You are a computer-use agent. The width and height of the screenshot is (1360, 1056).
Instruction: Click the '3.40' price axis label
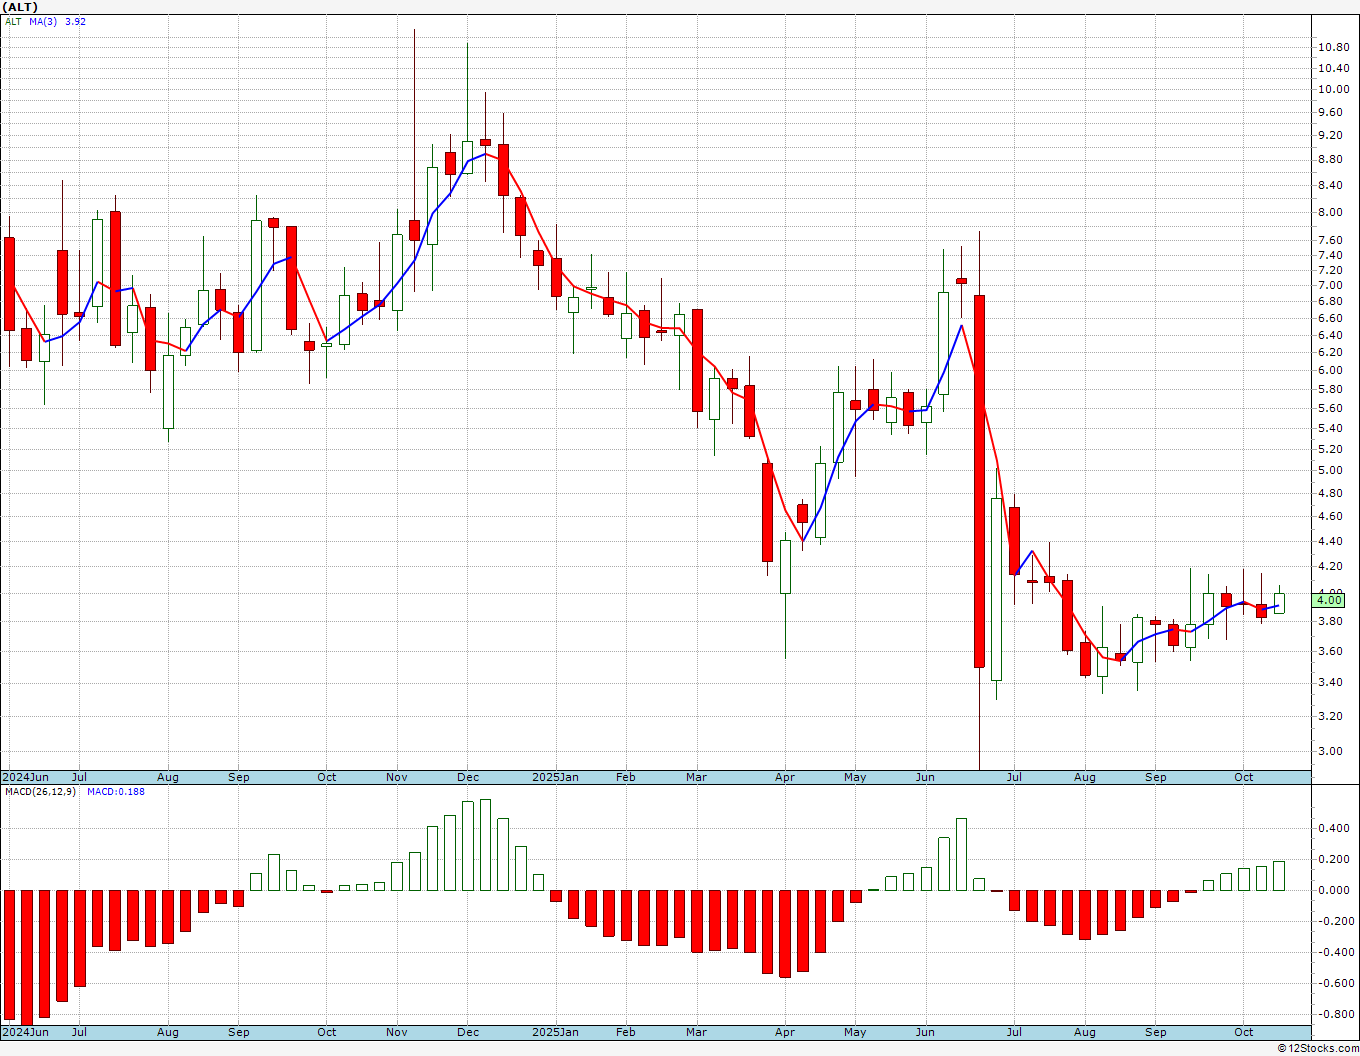pyautogui.click(x=1330, y=683)
